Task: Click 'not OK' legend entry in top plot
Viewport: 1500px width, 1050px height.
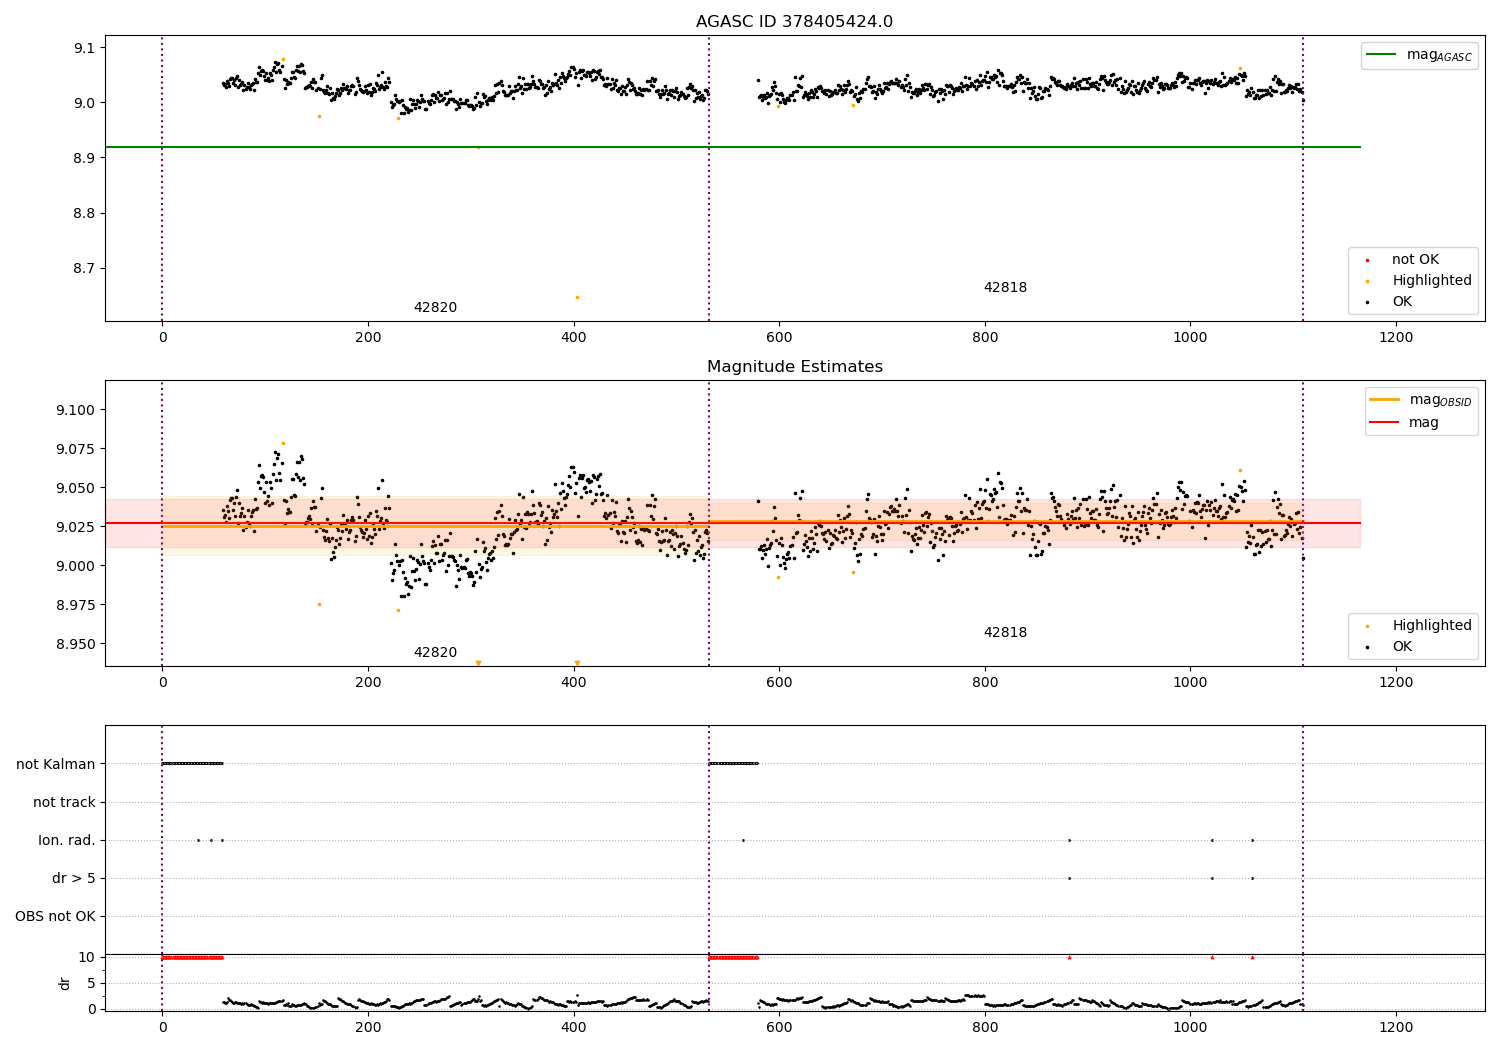Action: tap(1415, 260)
